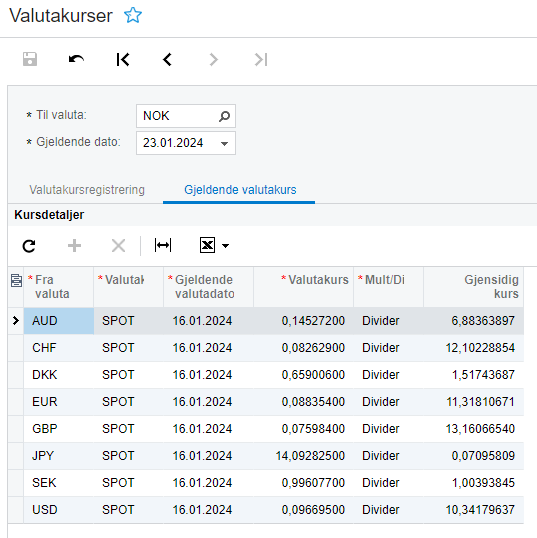Image resolution: width=537 pixels, height=538 pixels.
Task: Select the SEK currency cell
Action: 59,483
